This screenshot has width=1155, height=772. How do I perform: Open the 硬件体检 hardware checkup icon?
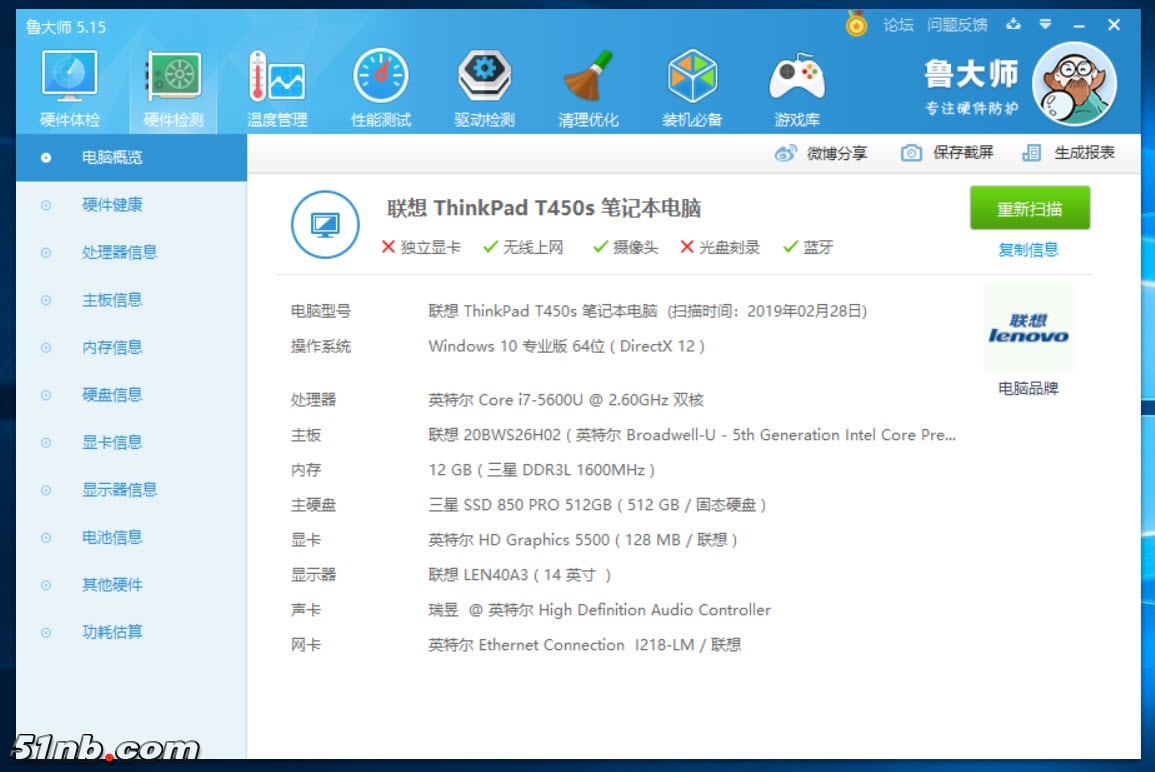click(x=70, y=78)
